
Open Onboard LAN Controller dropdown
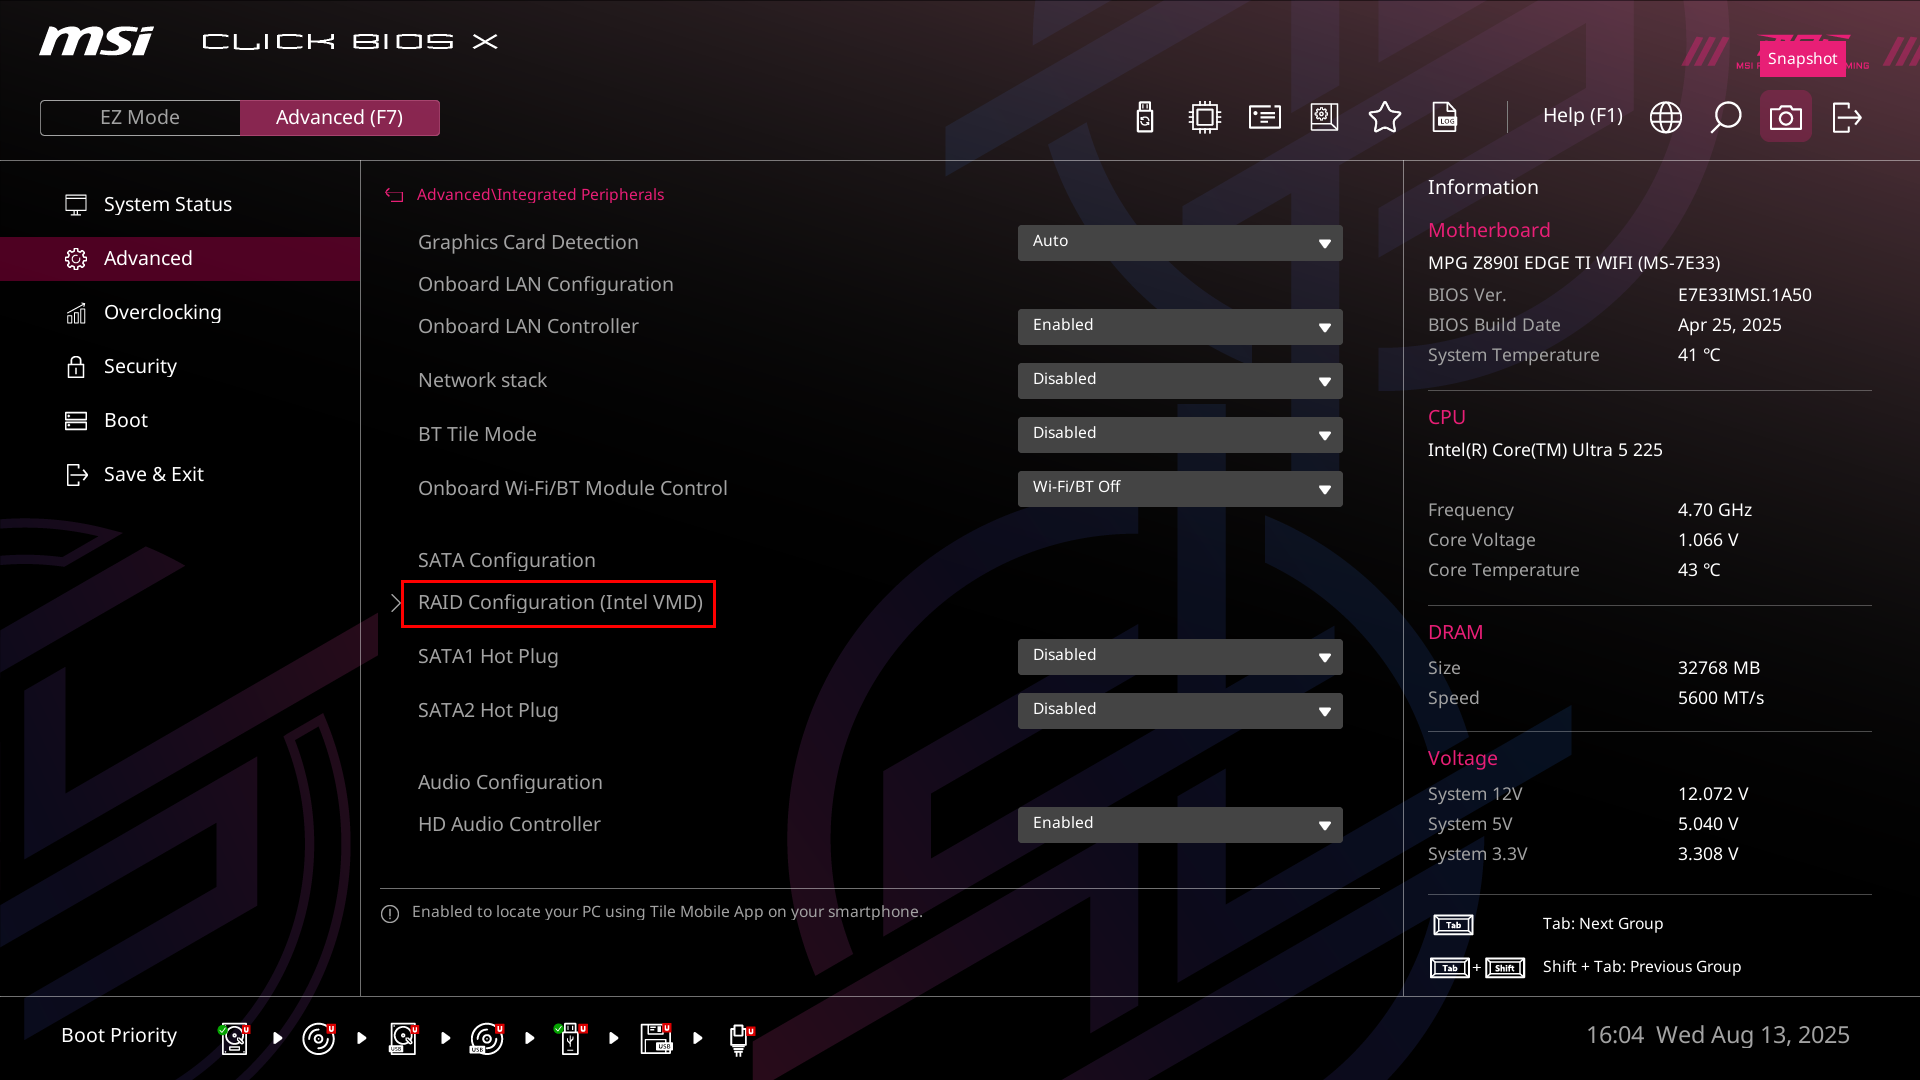1180,327
